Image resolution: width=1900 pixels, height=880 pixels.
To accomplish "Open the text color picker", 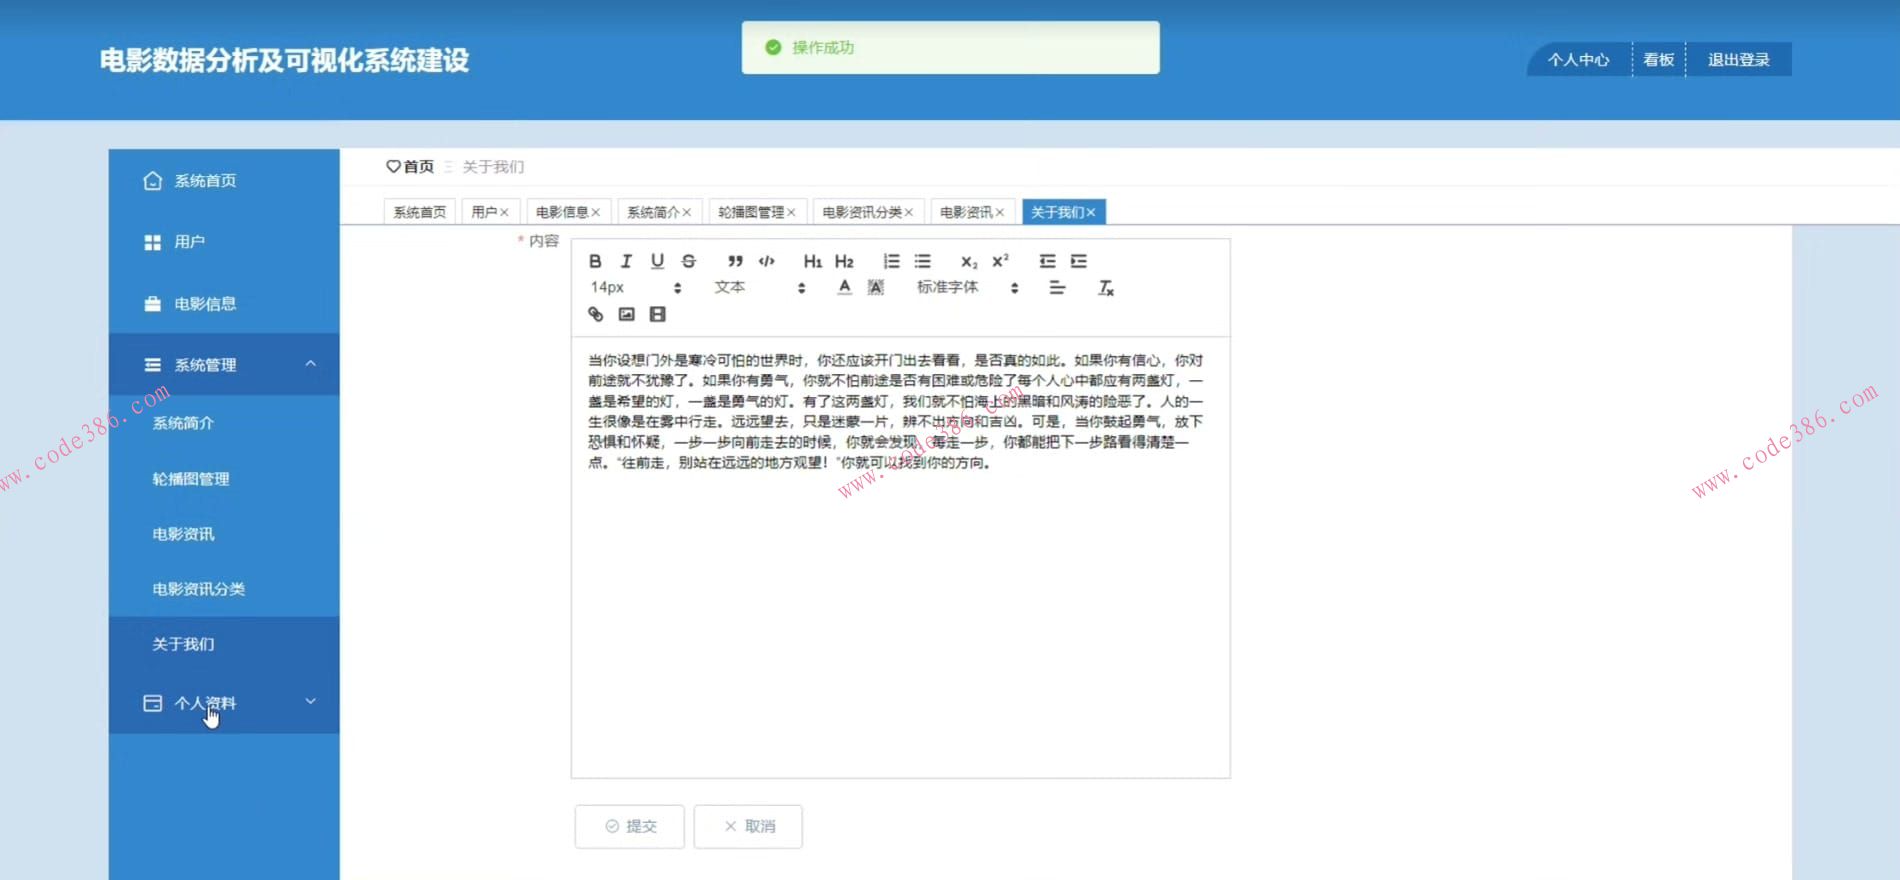I will [844, 288].
